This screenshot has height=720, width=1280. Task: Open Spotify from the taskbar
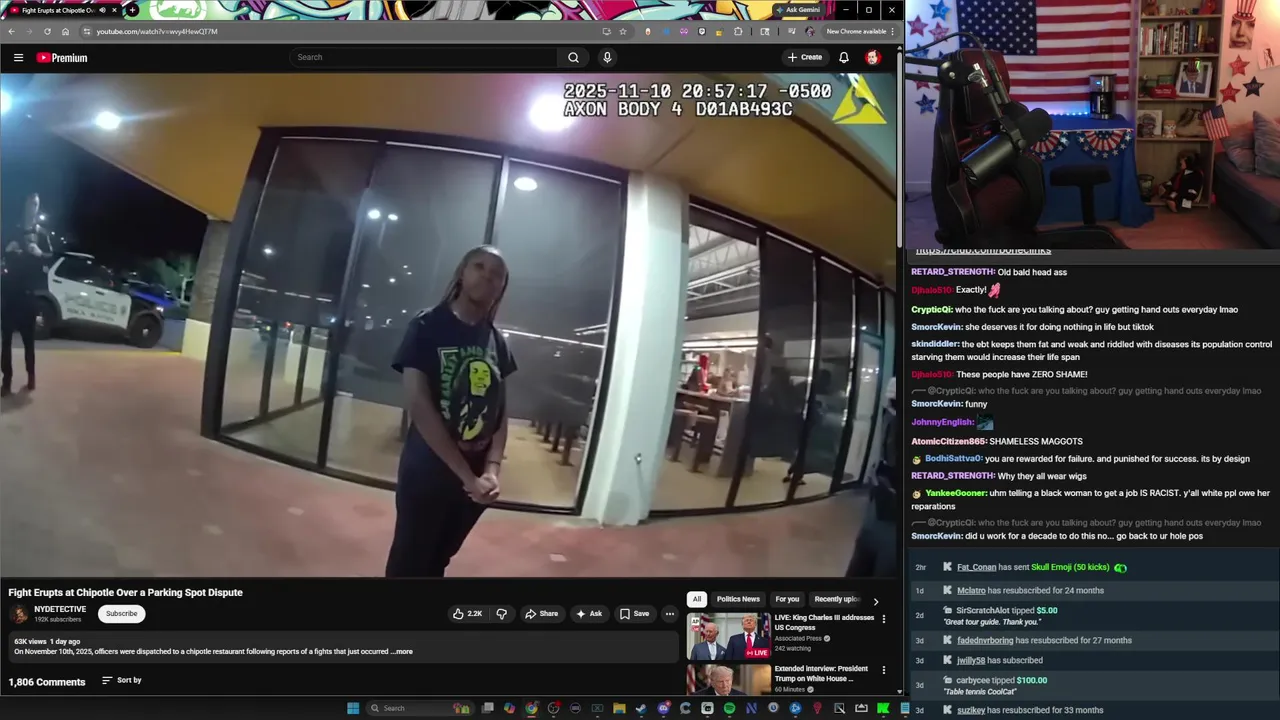pos(729,708)
